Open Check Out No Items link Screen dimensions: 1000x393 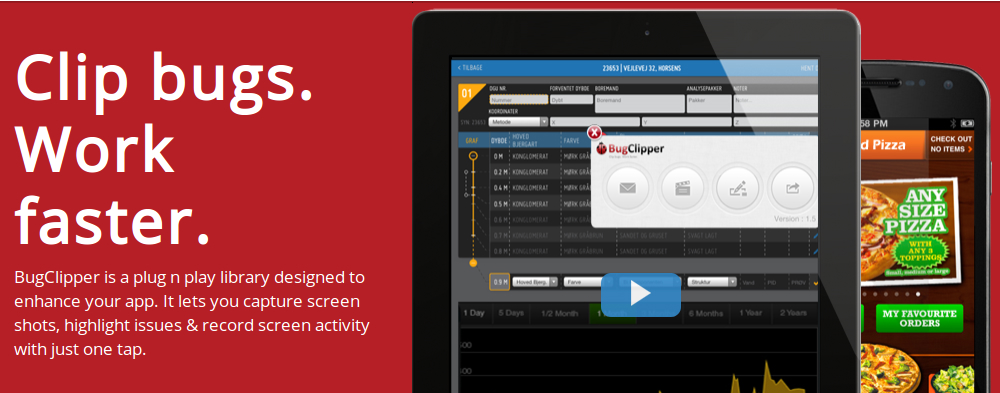pyautogui.click(x=951, y=144)
